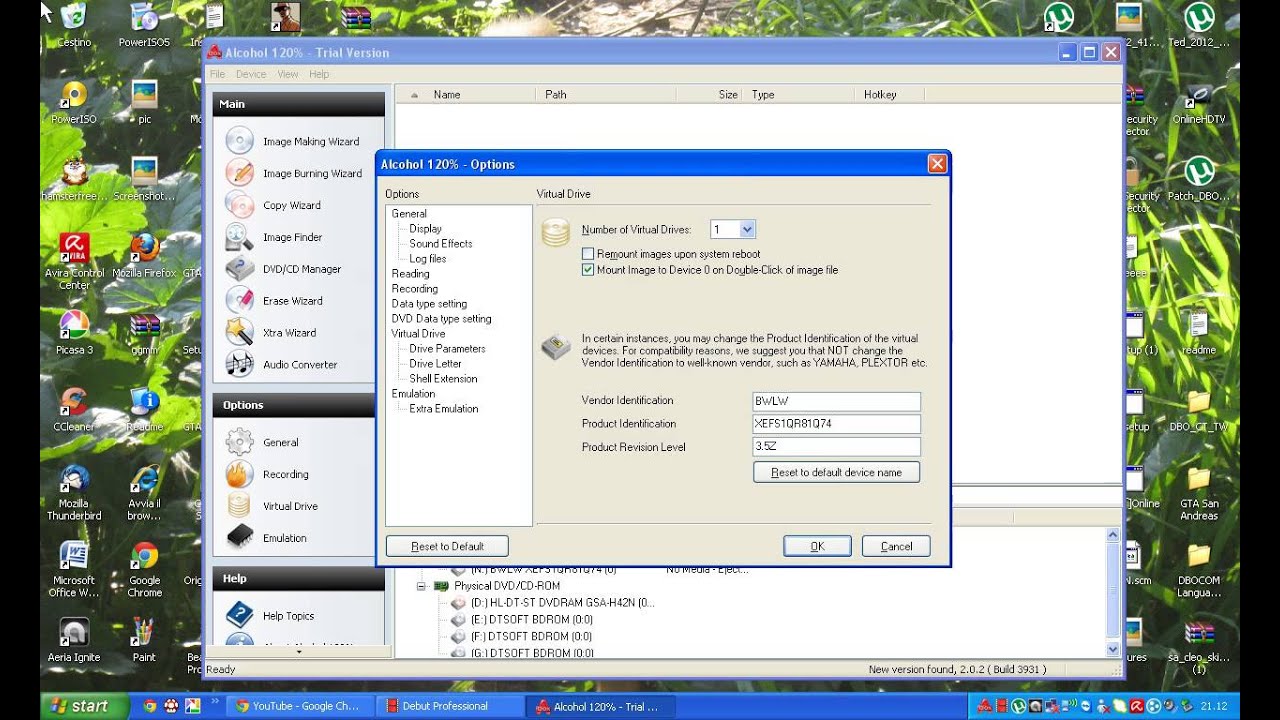Select the (D:) HL-DT-ST DVDRAM drive row

tap(562, 603)
